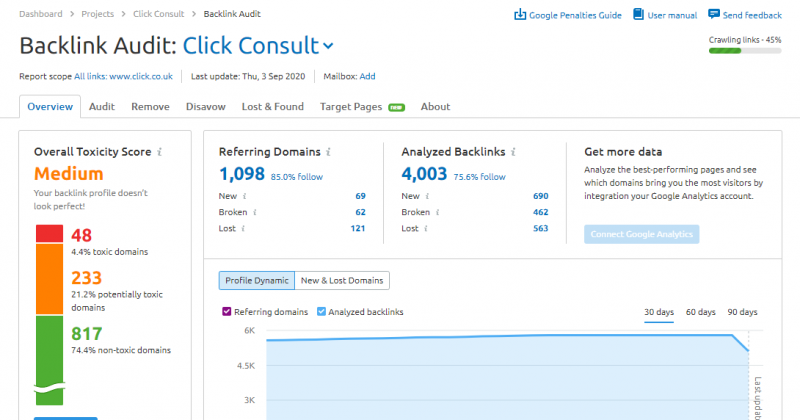800x420 pixels.
Task: Go to the Lost & Found tab
Action: (x=272, y=107)
